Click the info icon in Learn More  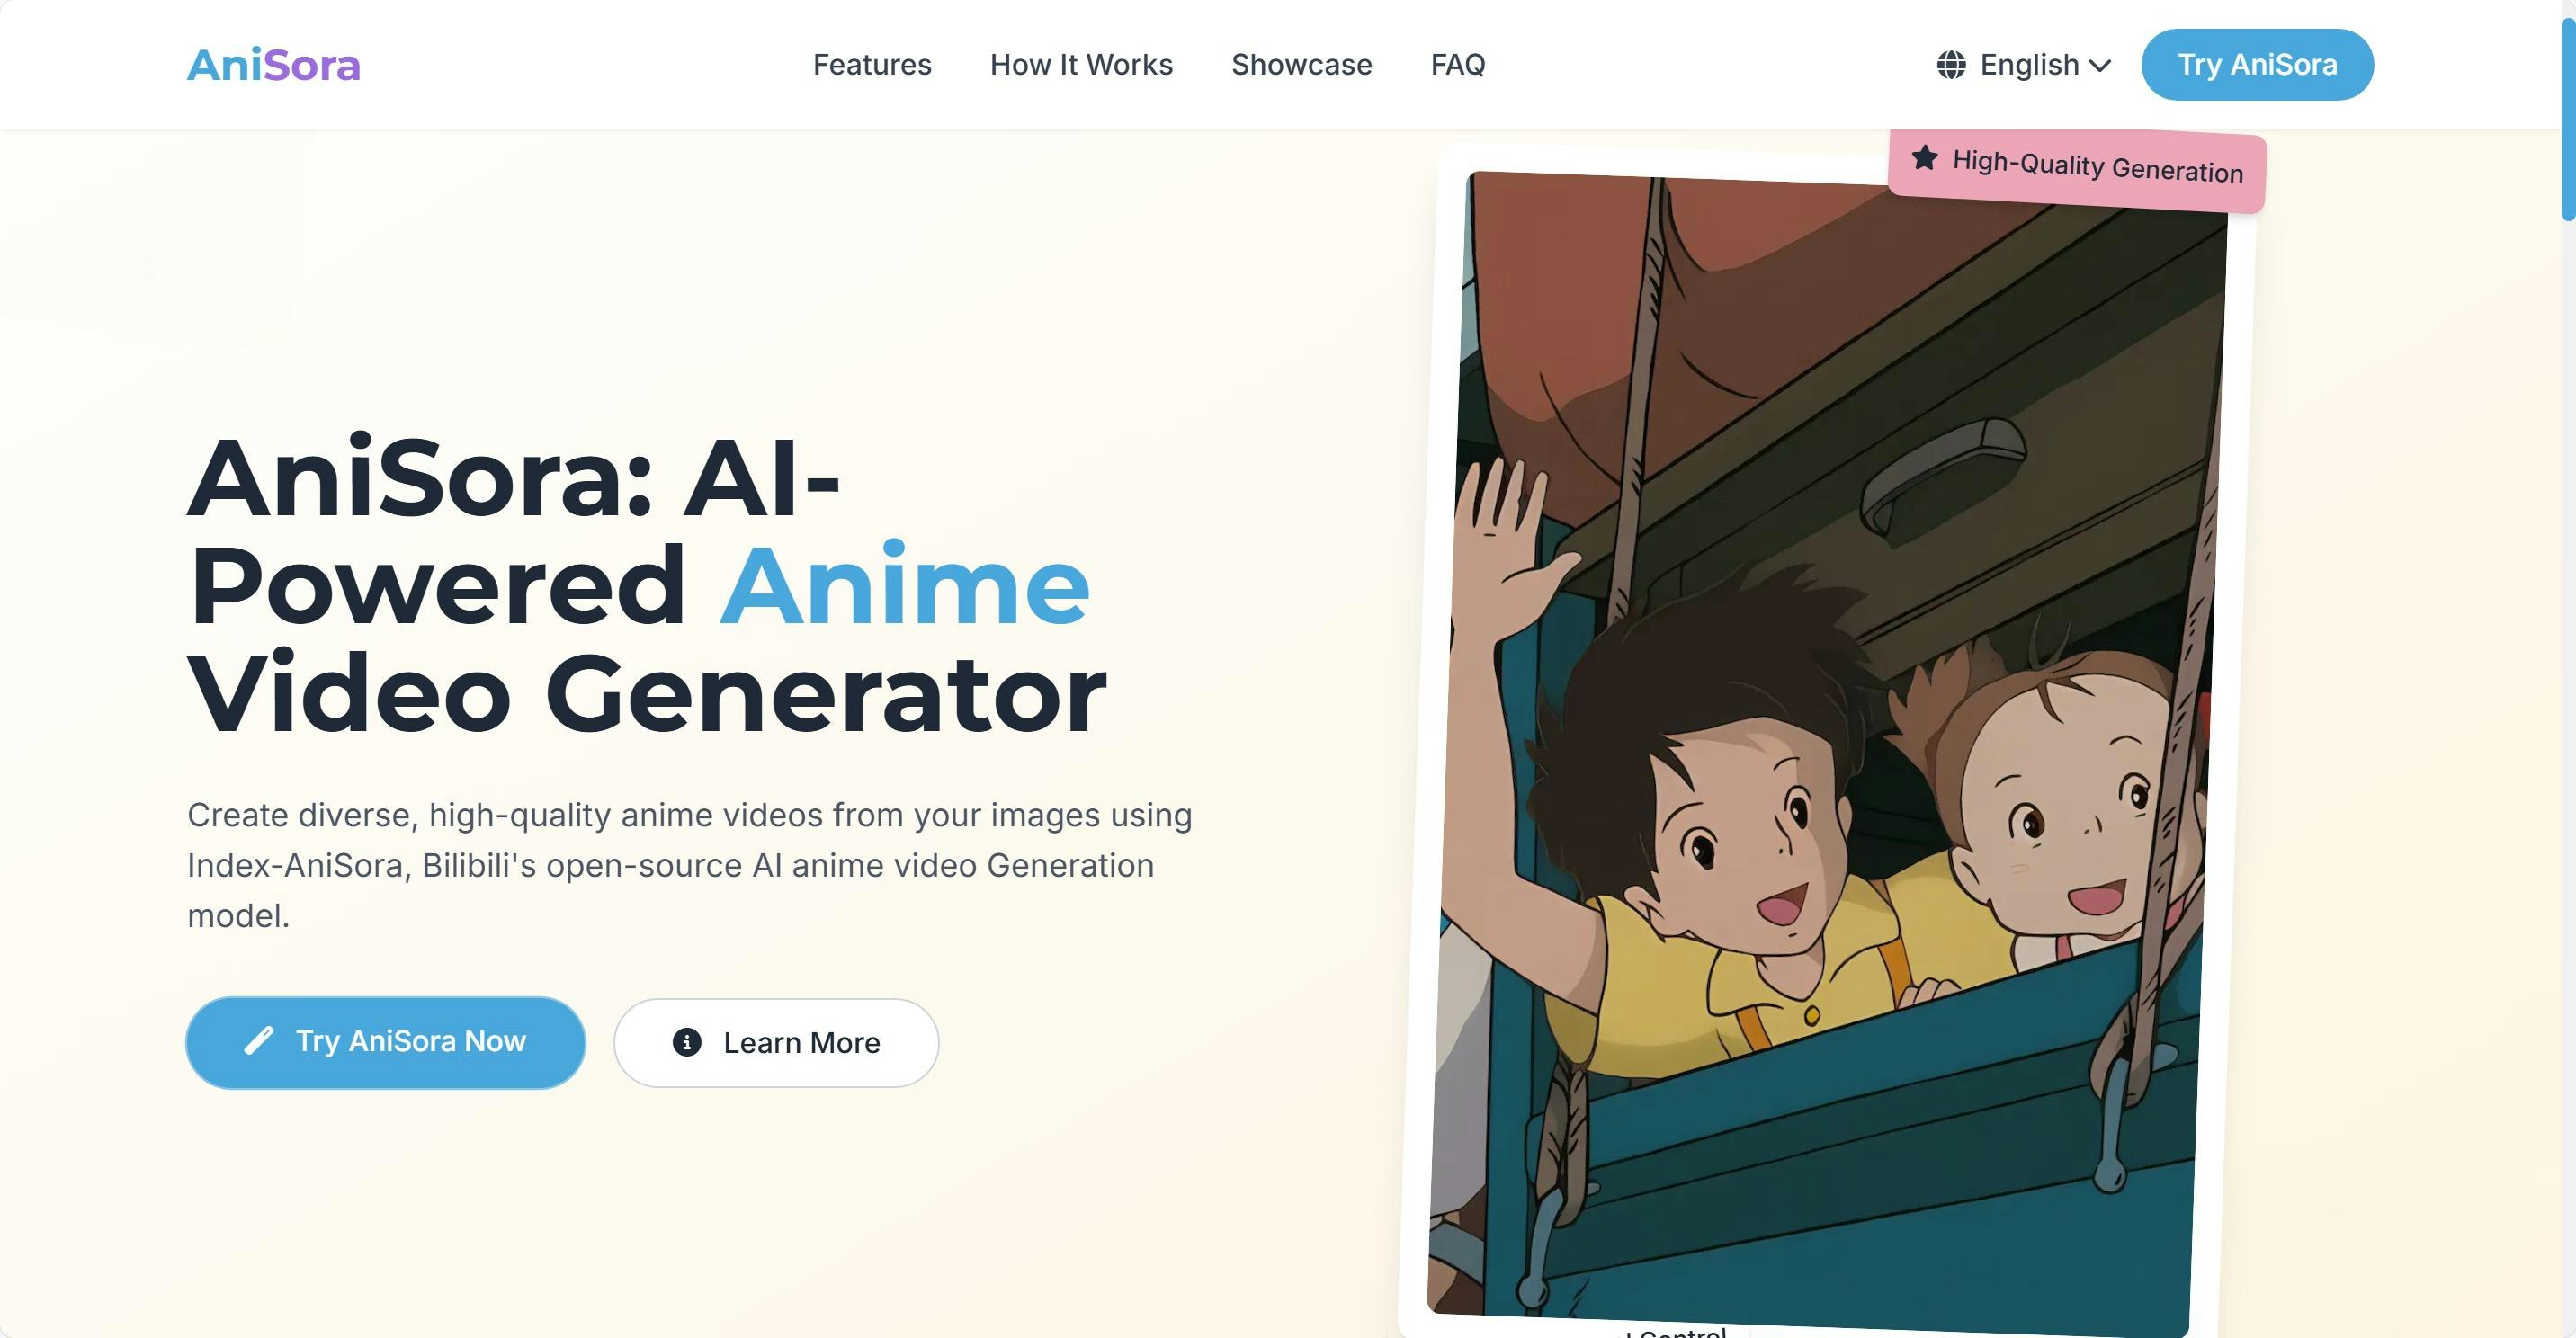686,1042
